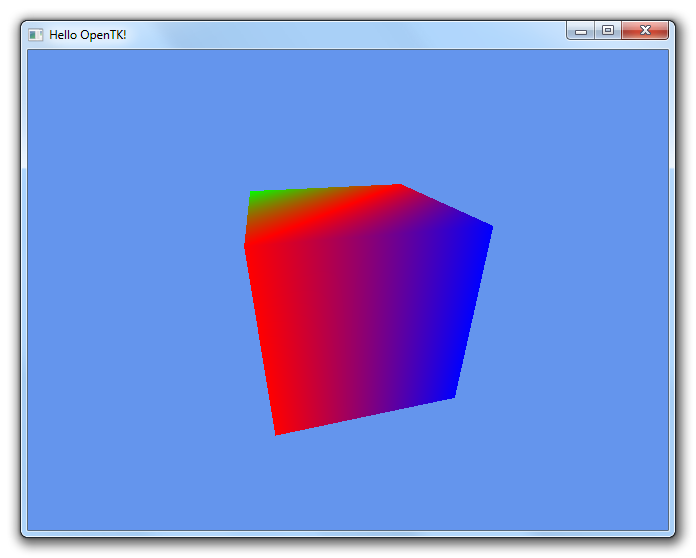Image resolution: width=696 pixels, height=558 pixels.
Task: Click the cube's top-right blue vertex
Action: tap(490, 228)
